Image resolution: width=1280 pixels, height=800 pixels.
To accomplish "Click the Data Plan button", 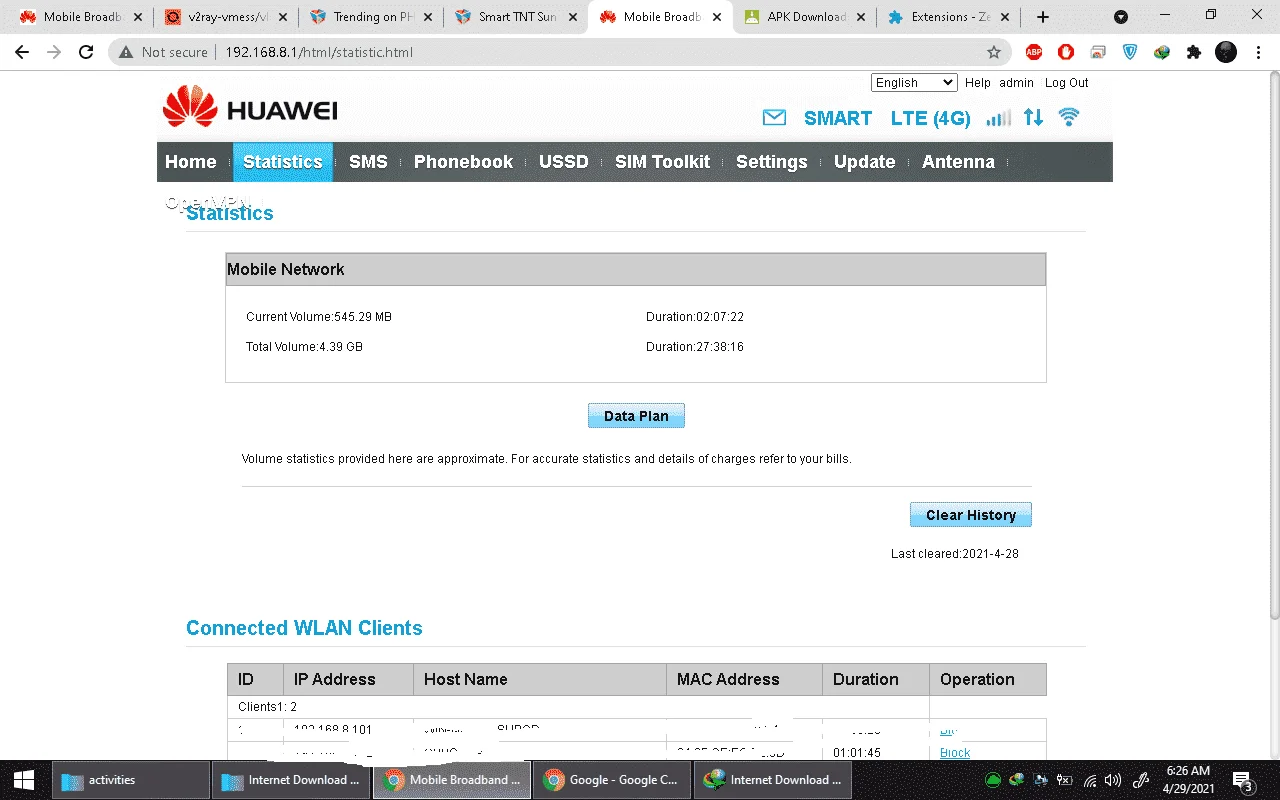I will [x=636, y=416].
